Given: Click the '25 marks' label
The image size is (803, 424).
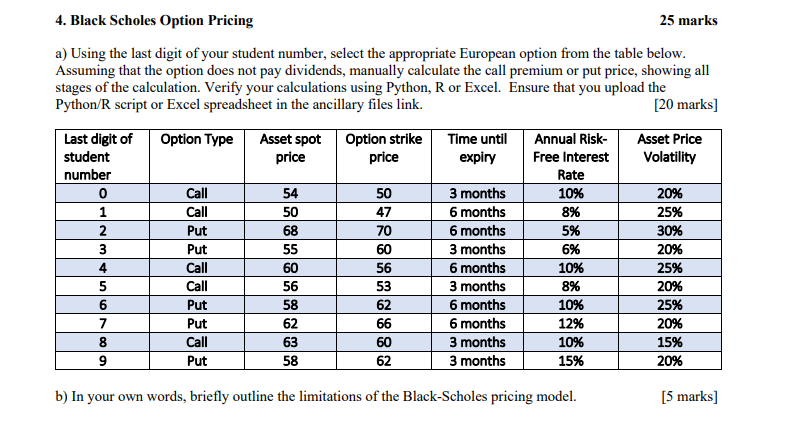Looking at the screenshot, I should pos(688,20).
